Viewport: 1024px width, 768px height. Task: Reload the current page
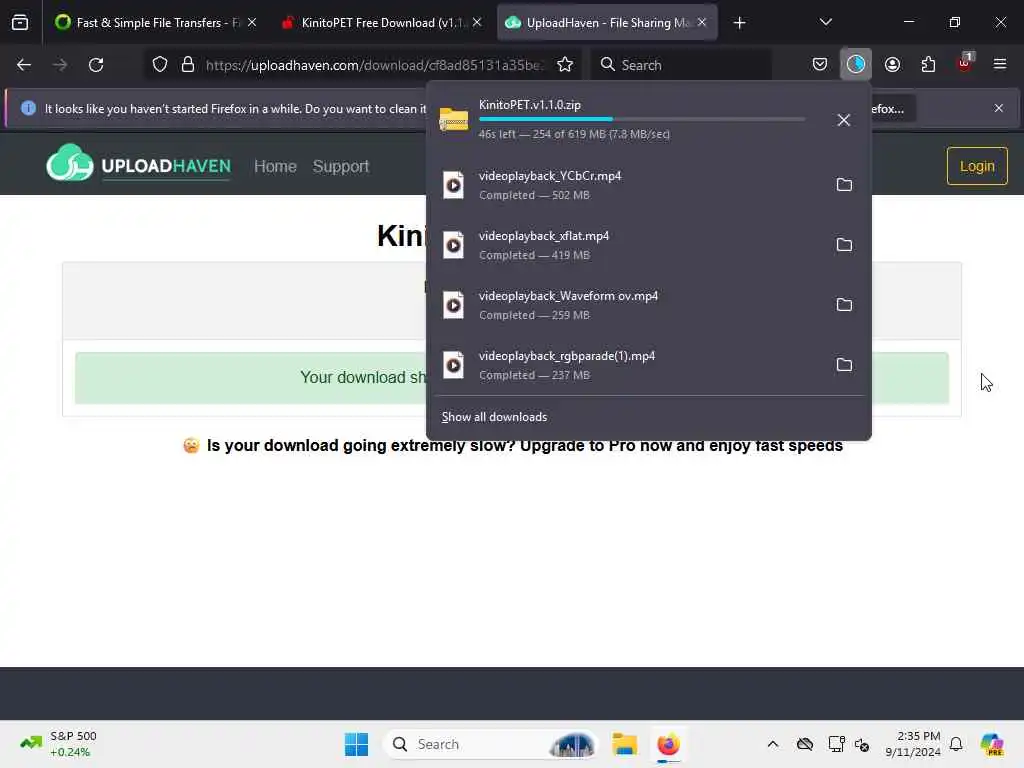pos(96,65)
